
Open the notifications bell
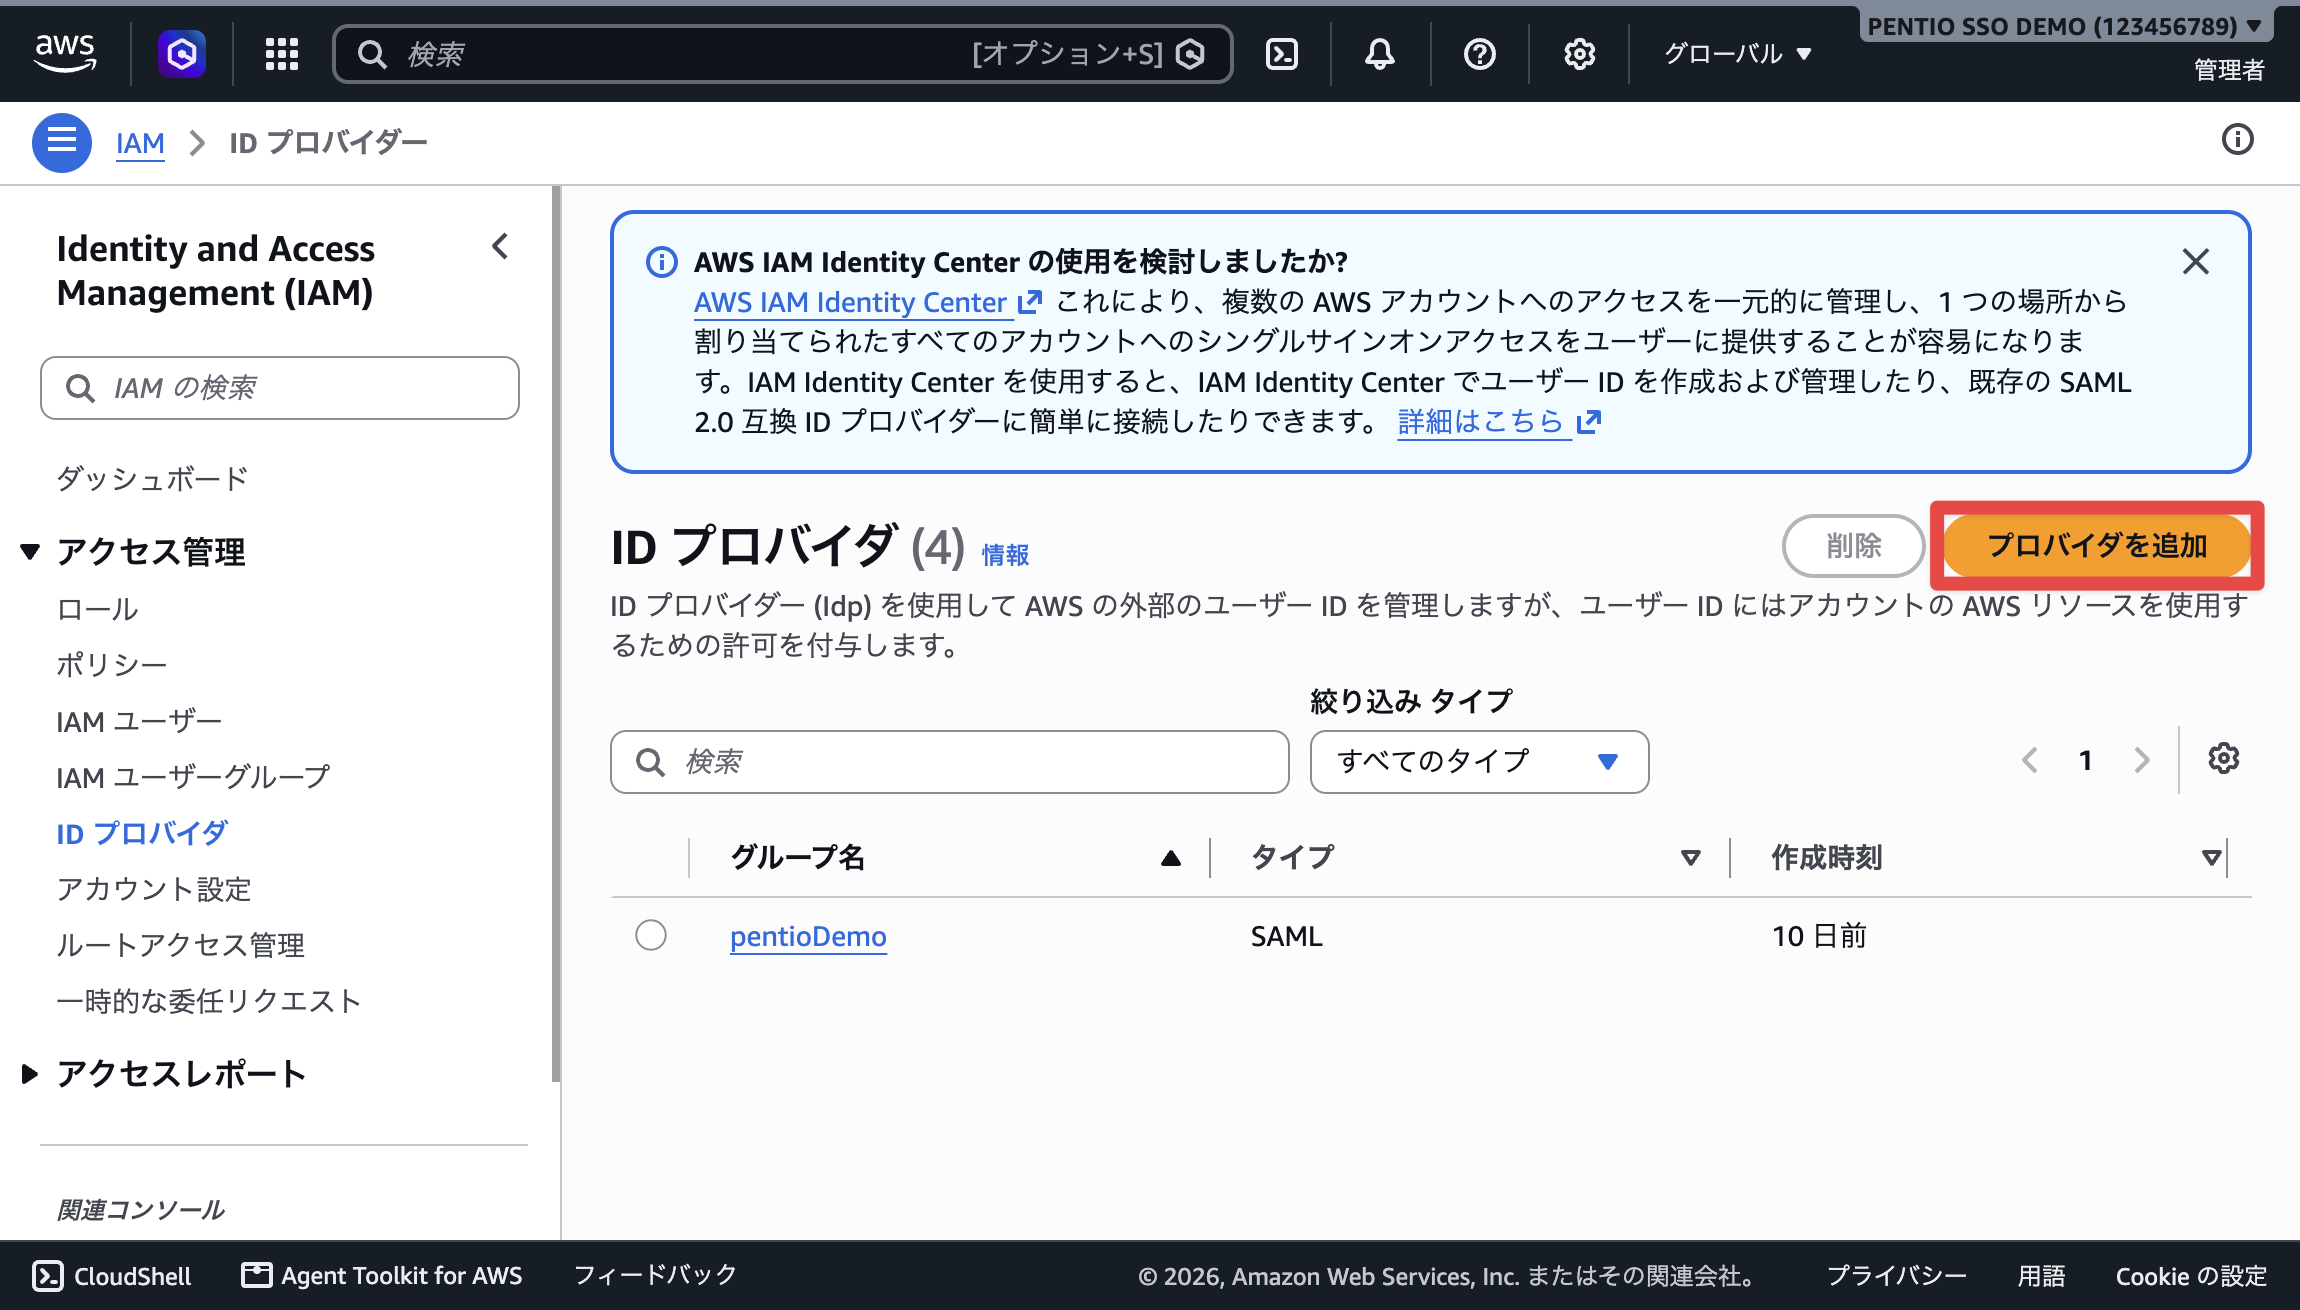coord(1380,54)
